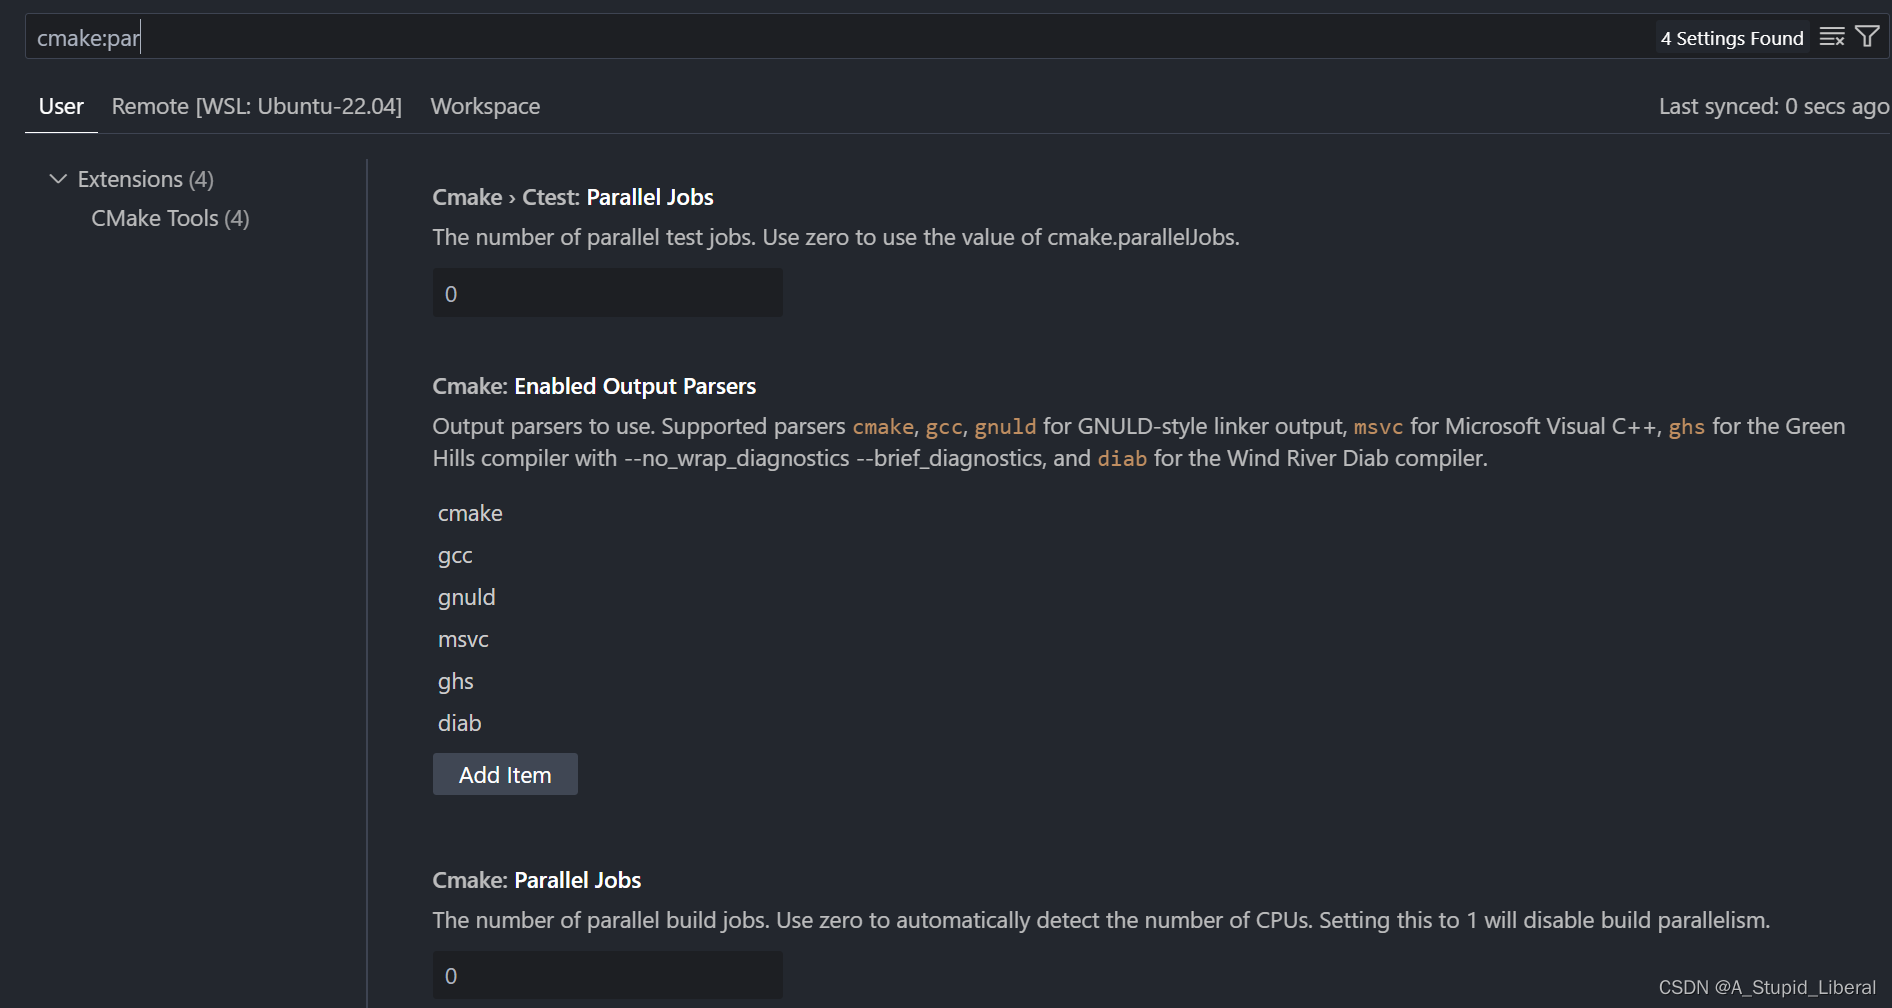The height and width of the screenshot is (1008, 1892).
Task: Select the diab parser list item
Action: pyautogui.click(x=459, y=723)
